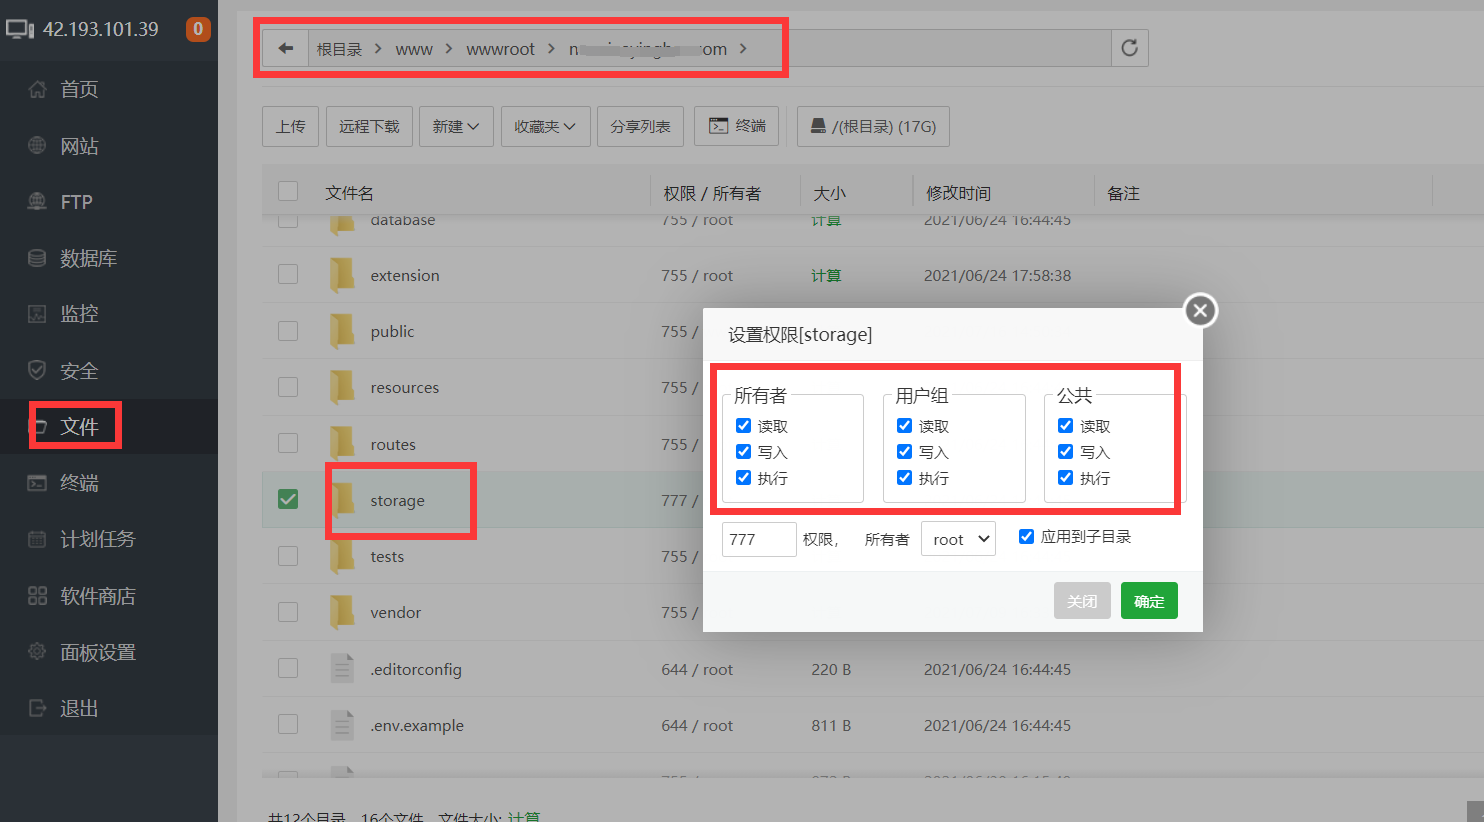The width and height of the screenshot is (1484, 822).
Task: Click the globe icon beside 网站
Action: (x=37, y=145)
